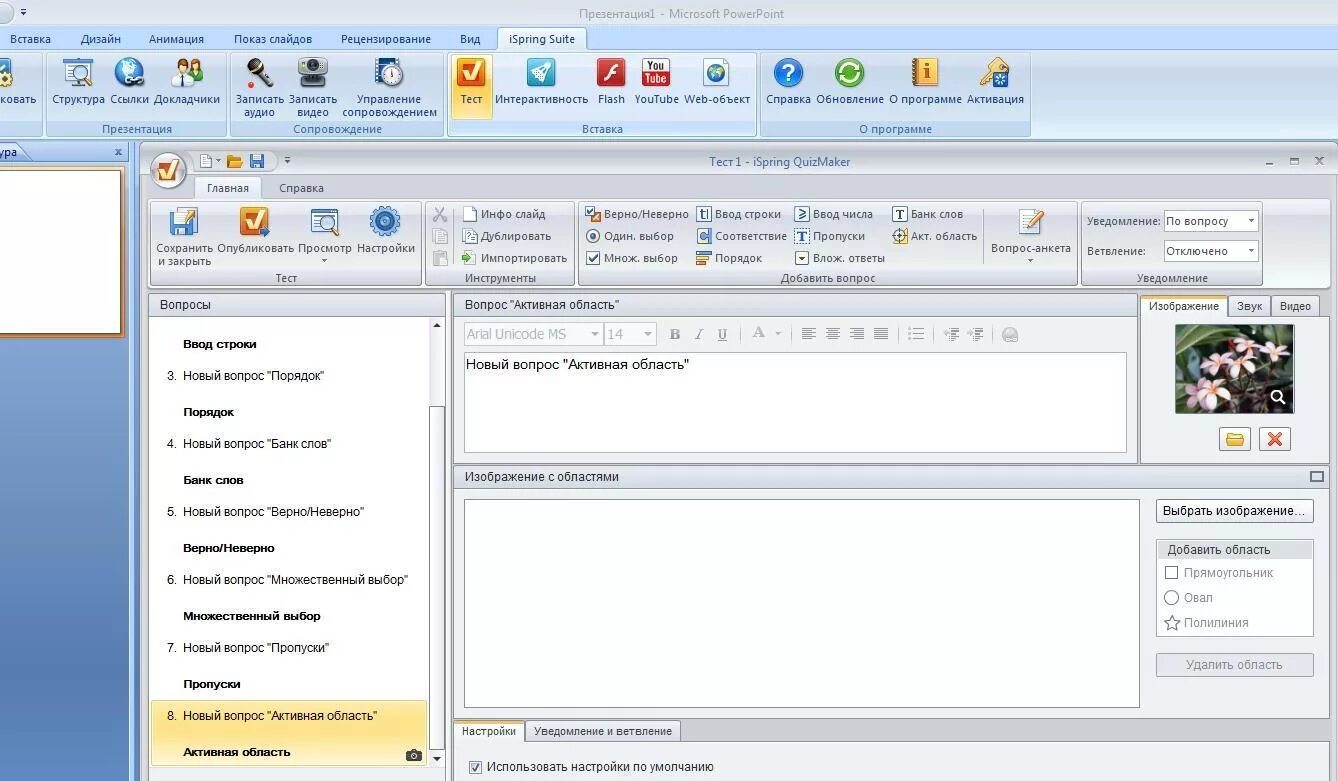Delete image with red X button

(1275, 439)
